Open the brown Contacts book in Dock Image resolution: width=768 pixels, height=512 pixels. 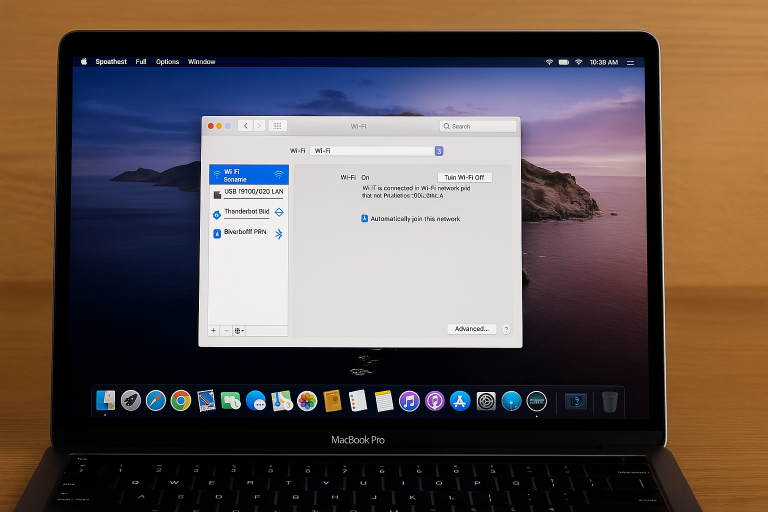(333, 401)
